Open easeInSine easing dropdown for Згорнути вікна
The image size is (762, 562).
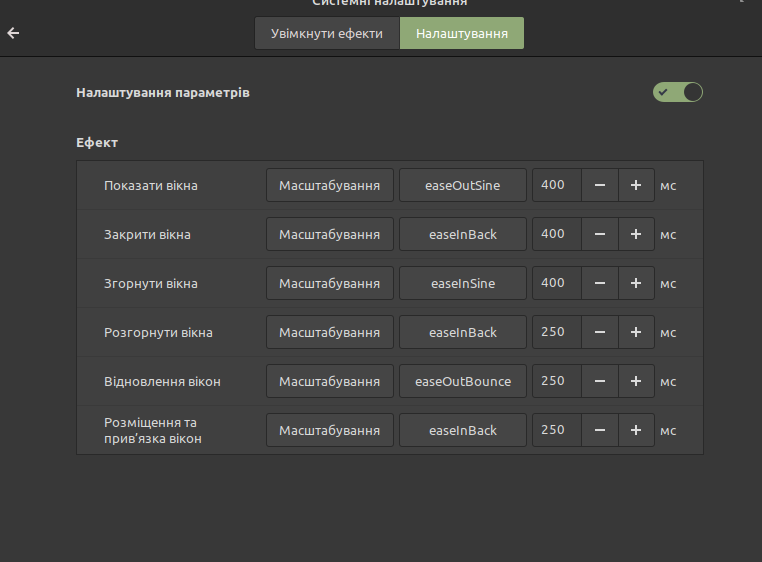[x=463, y=283]
